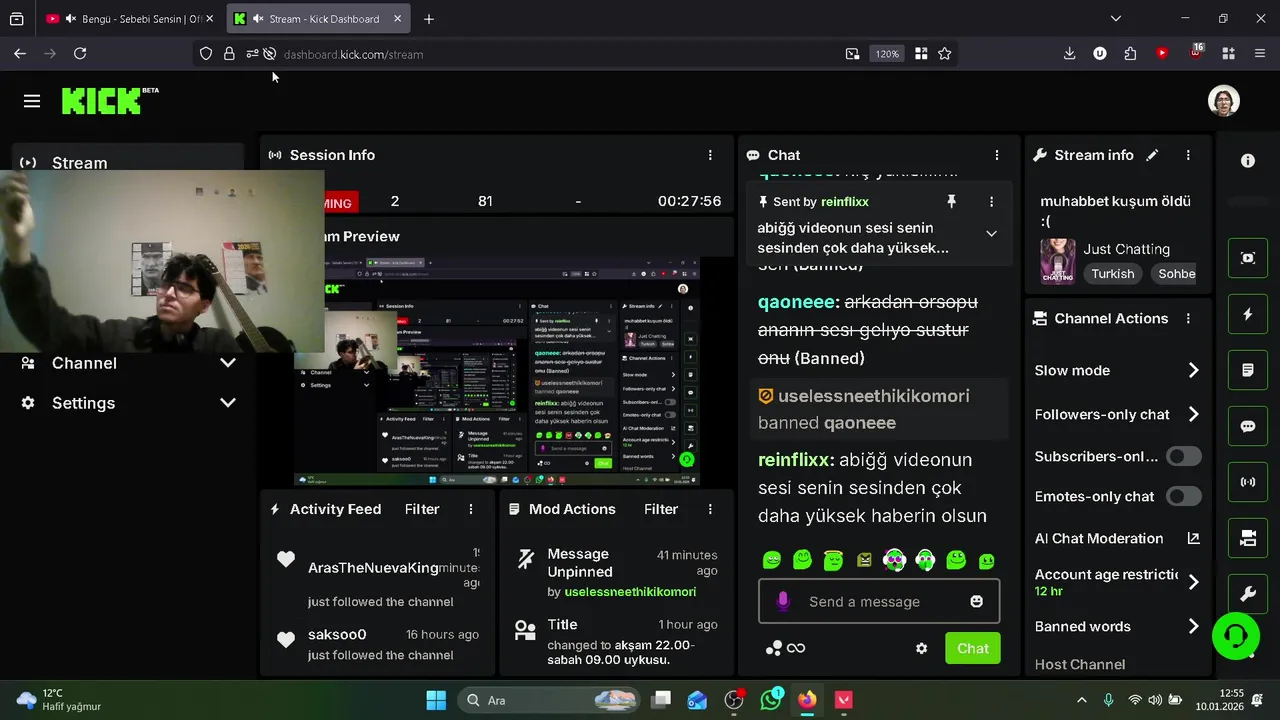Viewport: 1280px width, 720px height.
Task: Click the Turkish language tag
Action: pos(1113,273)
